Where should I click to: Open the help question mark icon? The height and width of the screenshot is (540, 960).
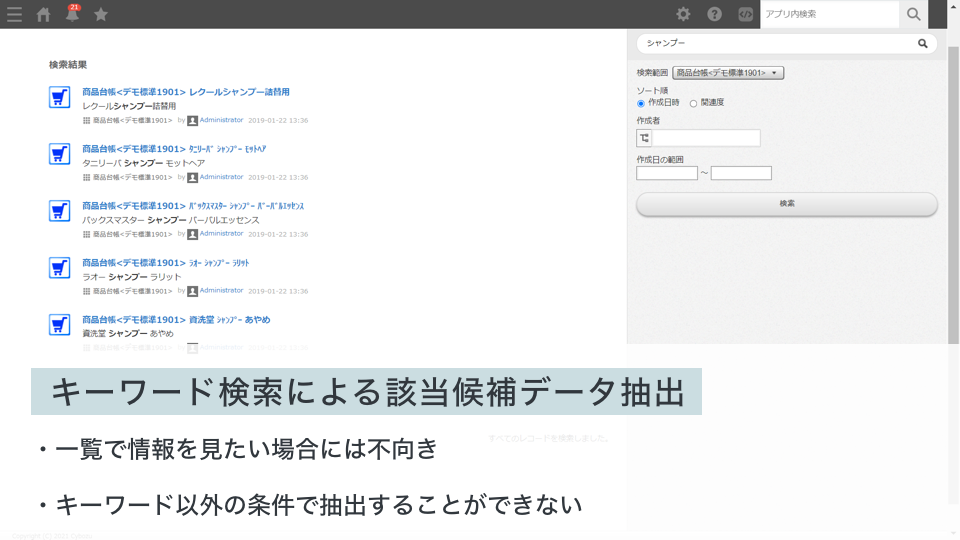pos(714,14)
